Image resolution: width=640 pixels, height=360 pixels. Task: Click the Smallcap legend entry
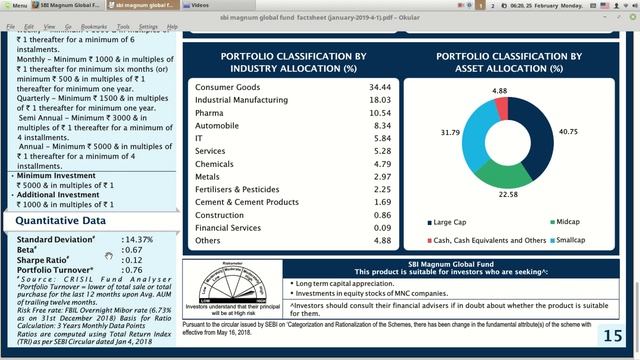tap(568, 240)
